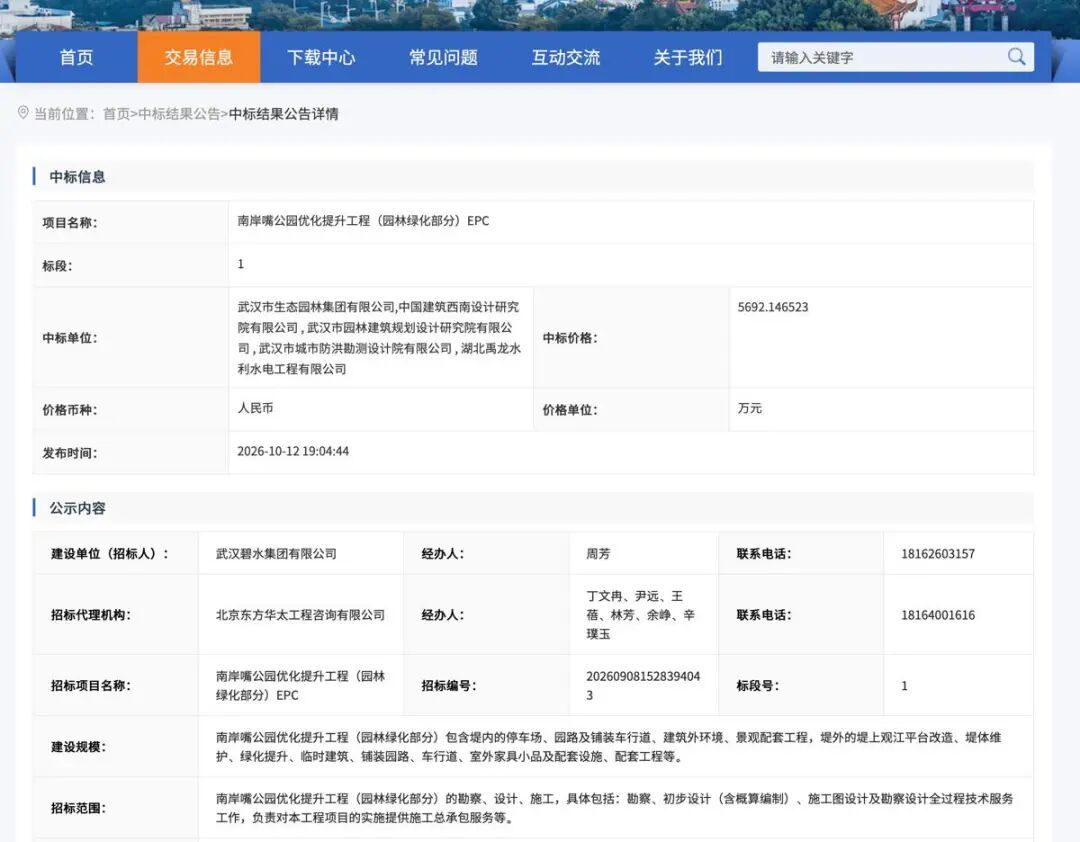Click the 招标范围 label
1080x842 pixels.
click(78, 808)
